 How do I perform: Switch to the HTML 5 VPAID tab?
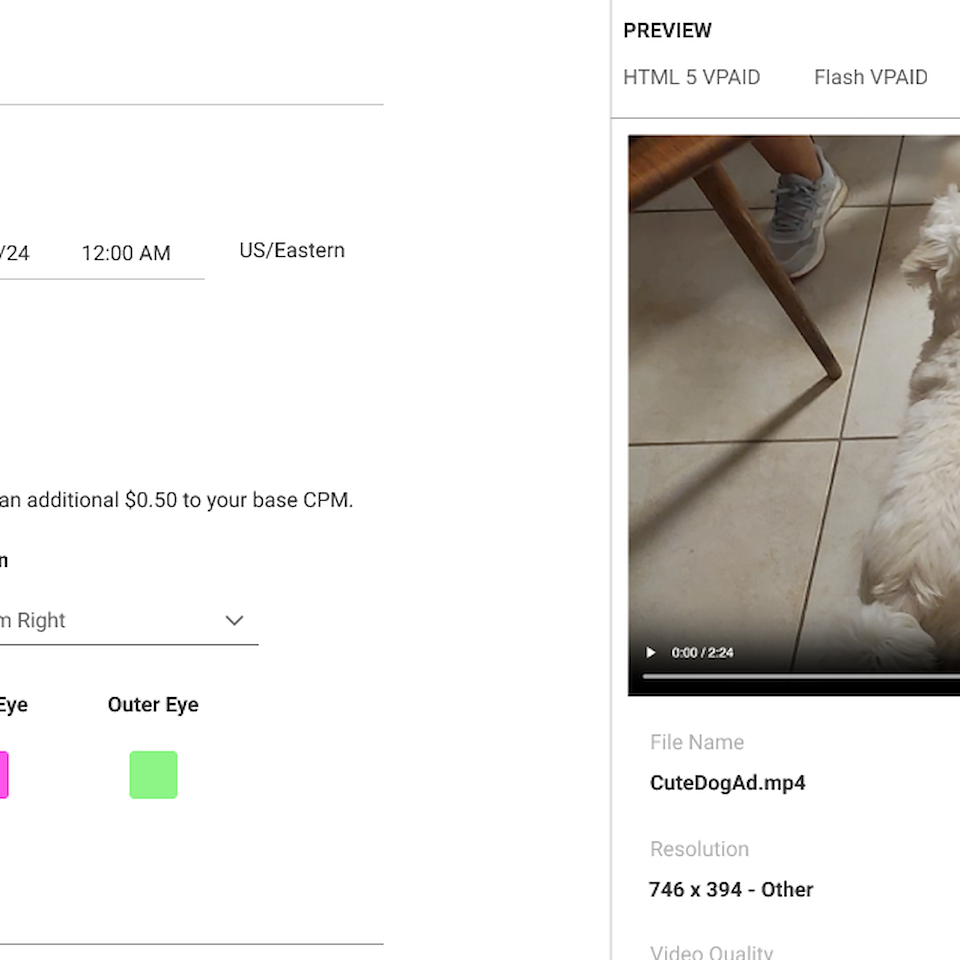691,77
